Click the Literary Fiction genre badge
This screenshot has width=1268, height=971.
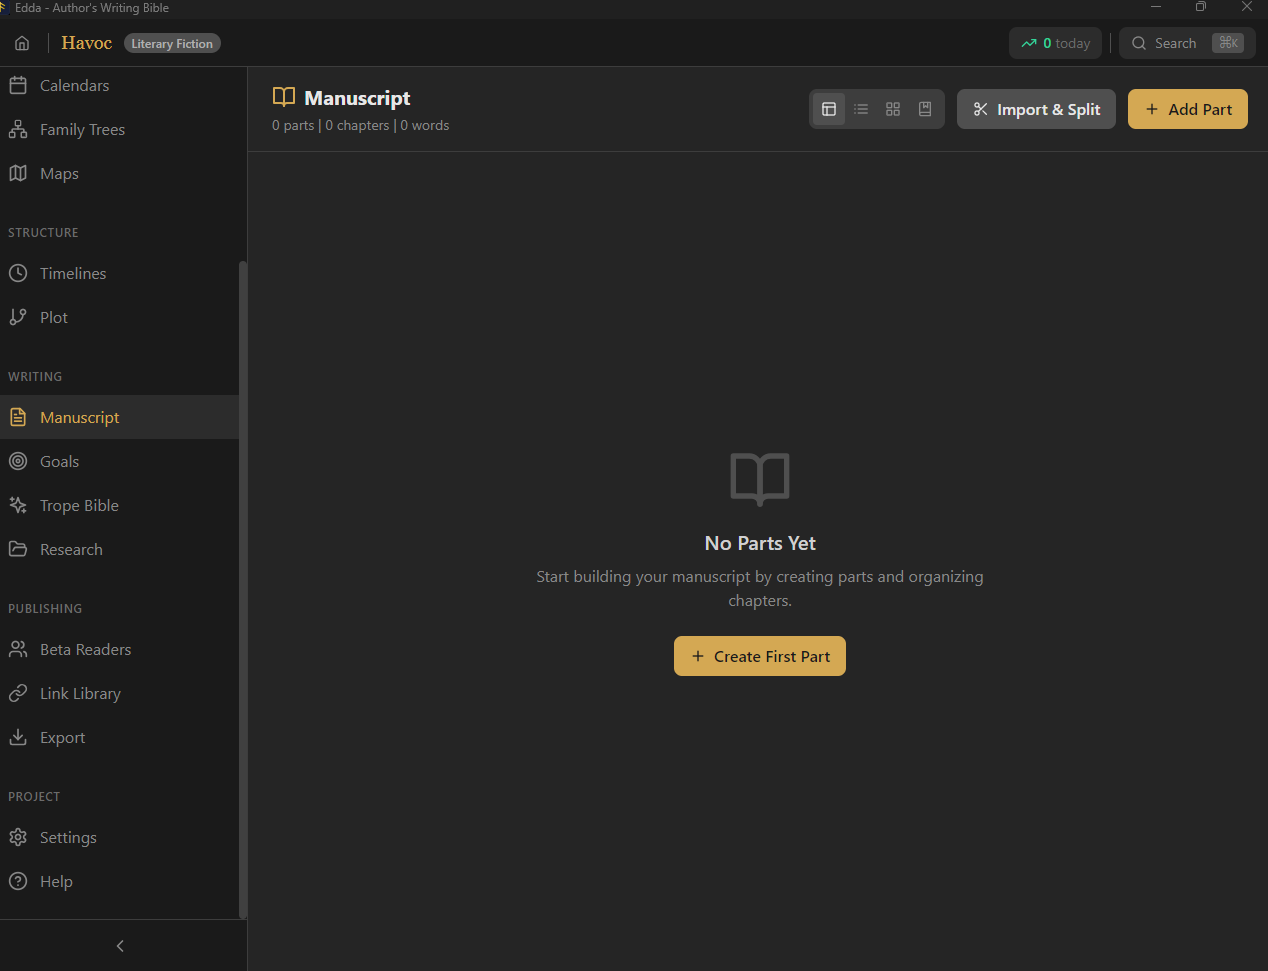click(x=172, y=44)
